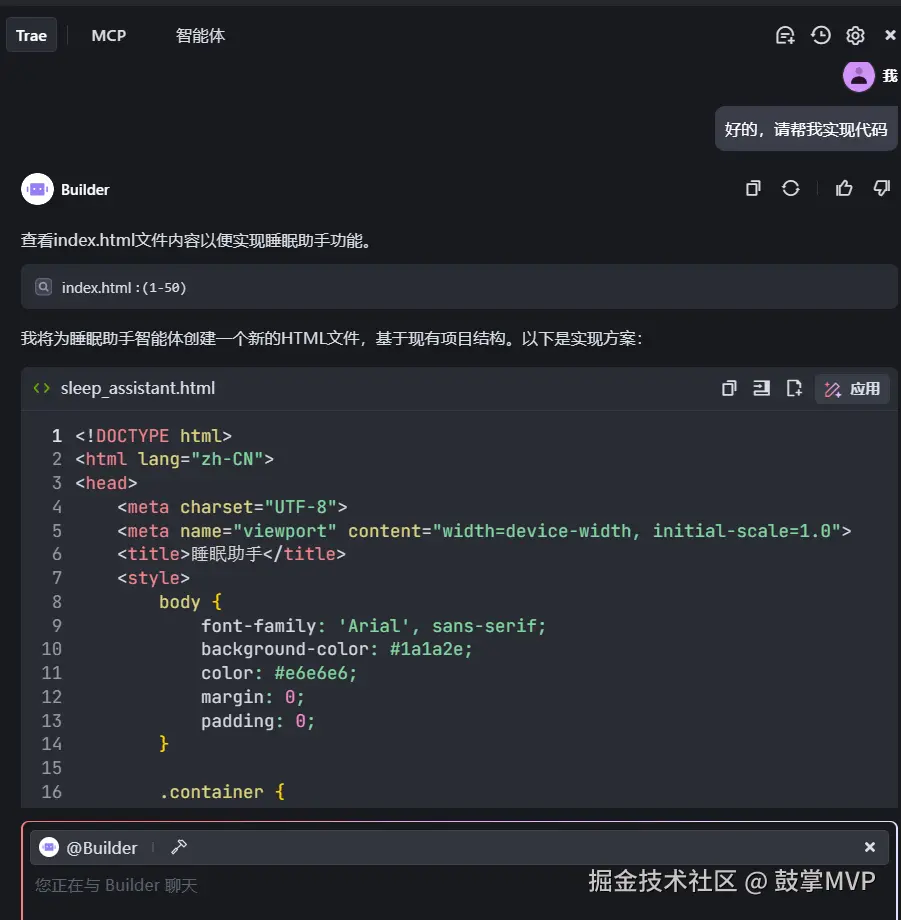Click the 我将为睡眠助手智能体 paragraph text
The height and width of the screenshot is (920, 901).
coord(332,339)
